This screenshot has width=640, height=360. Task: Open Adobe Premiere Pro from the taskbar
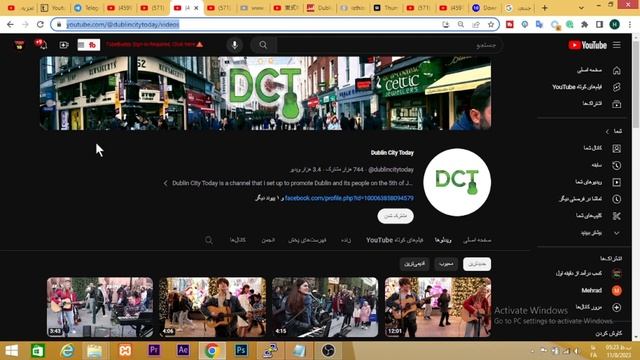pyautogui.click(x=154, y=351)
